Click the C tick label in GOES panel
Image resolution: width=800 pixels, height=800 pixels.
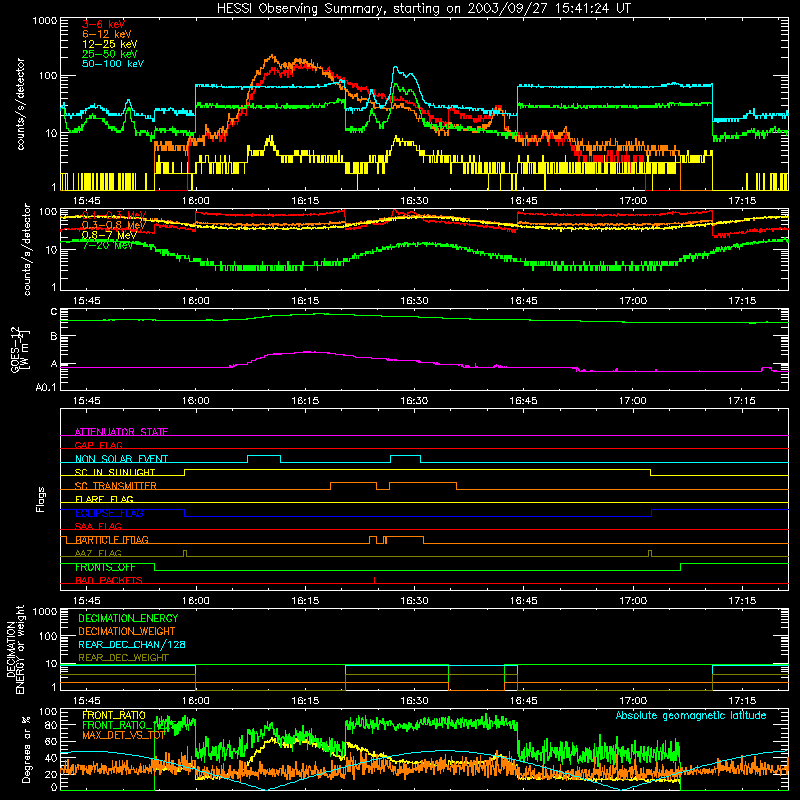(54, 312)
